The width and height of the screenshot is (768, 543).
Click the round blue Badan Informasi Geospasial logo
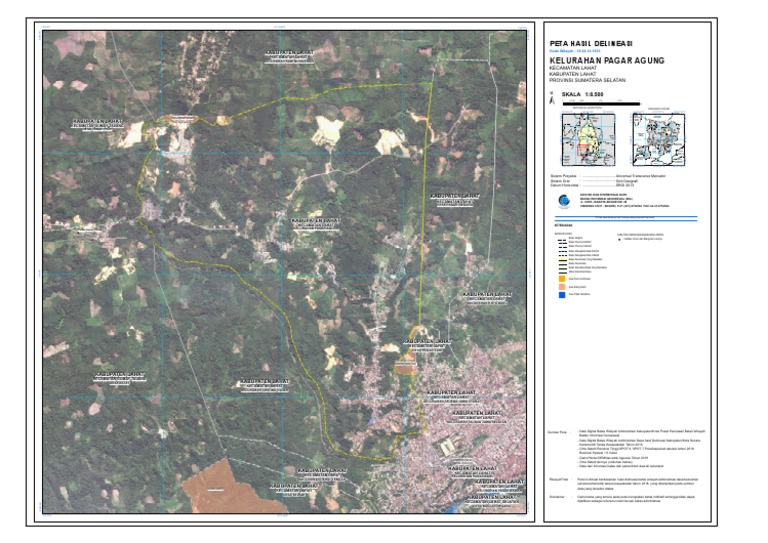pos(563,201)
